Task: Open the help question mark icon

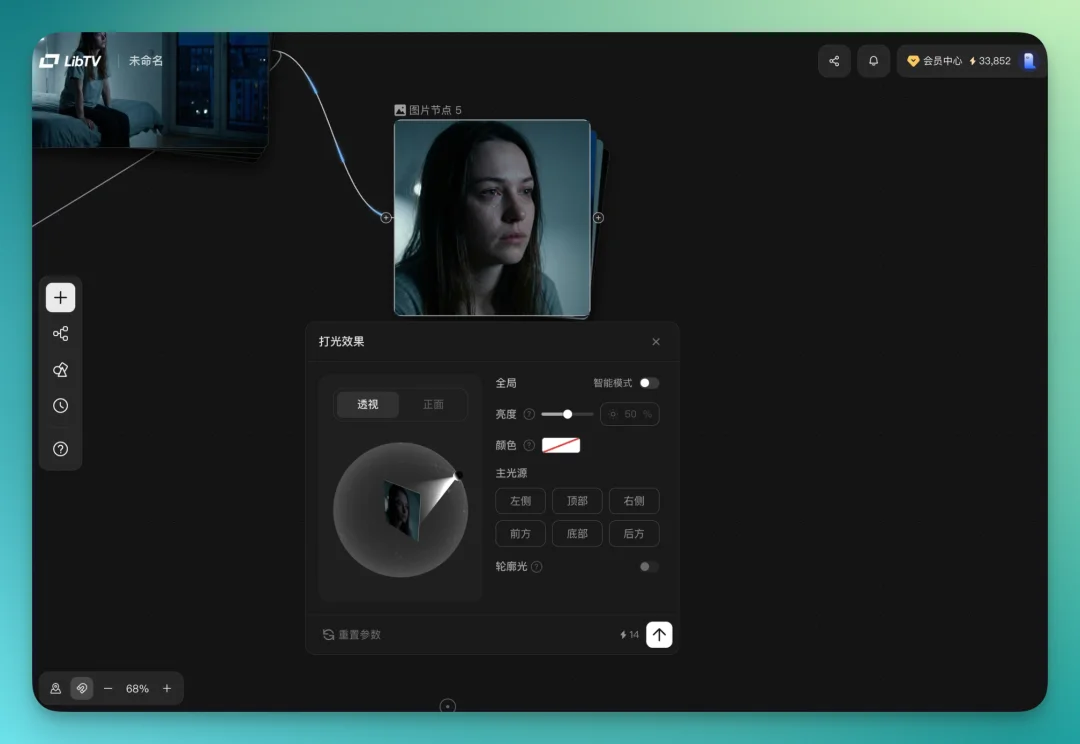Action: tap(60, 448)
